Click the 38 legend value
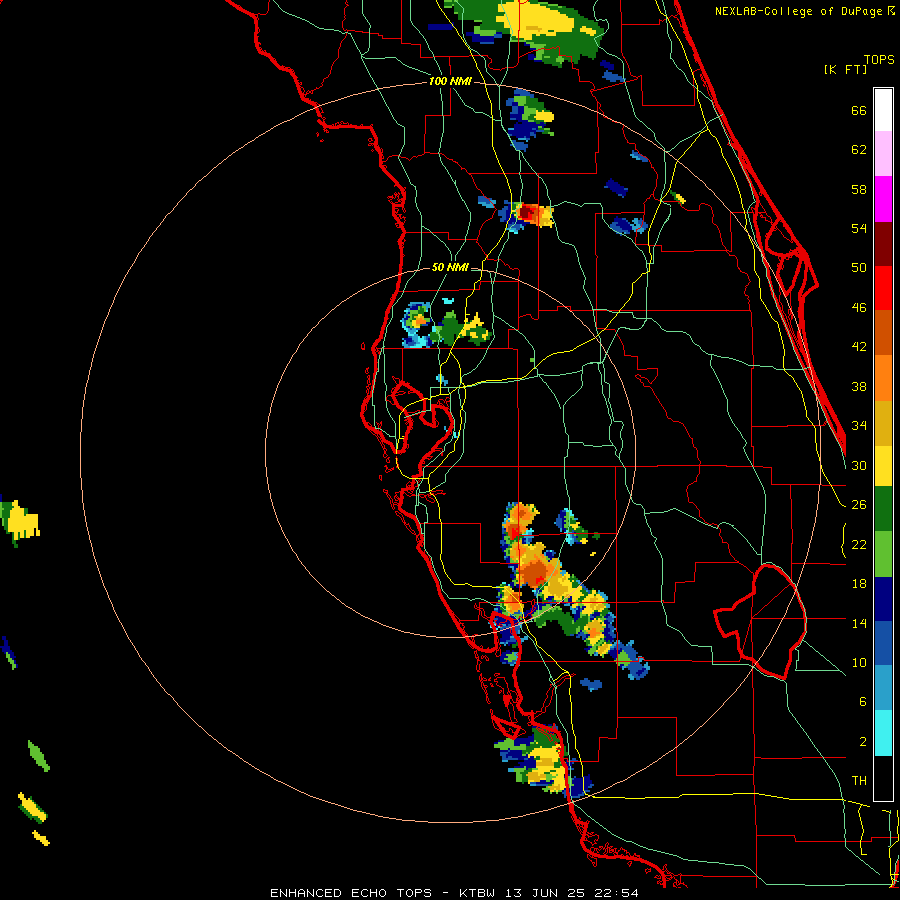This screenshot has width=900, height=900. [859, 386]
